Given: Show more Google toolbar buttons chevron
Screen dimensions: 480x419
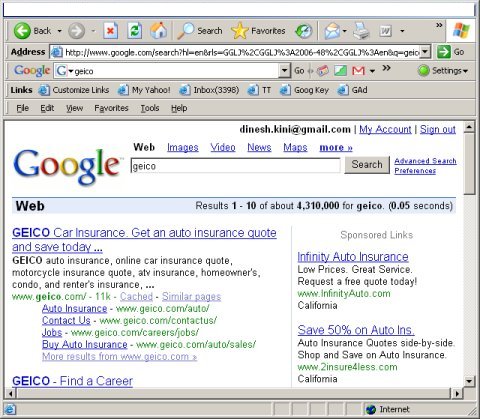Looking at the screenshot, I should coord(386,68).
